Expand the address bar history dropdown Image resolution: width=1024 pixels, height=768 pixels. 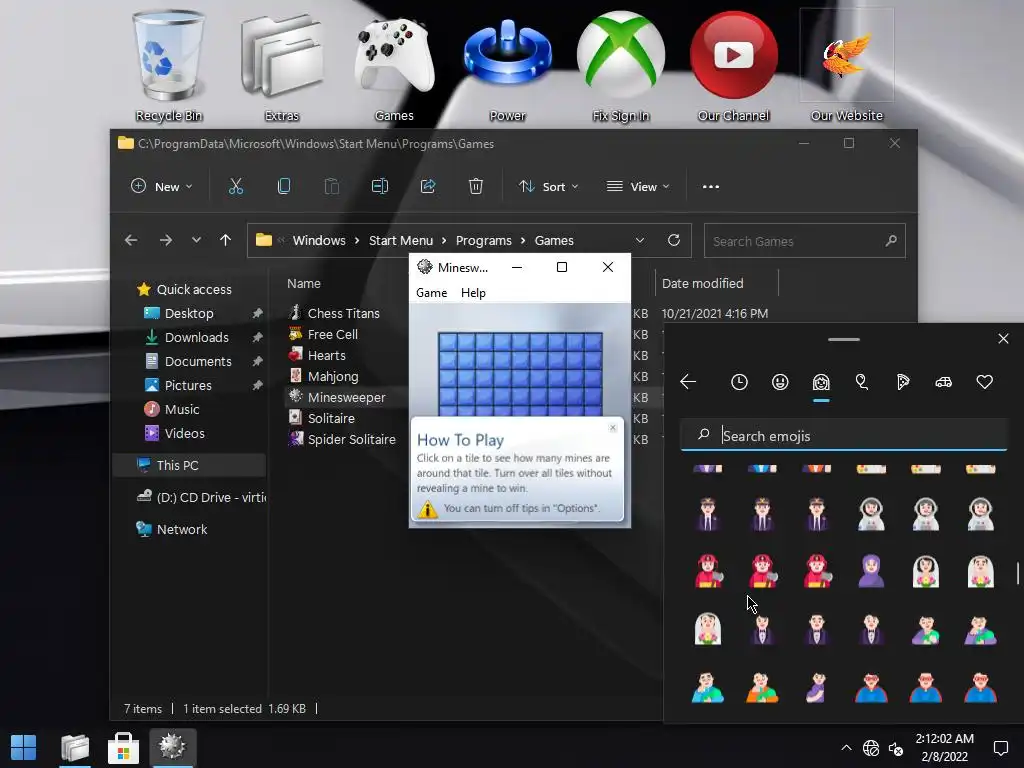coord(640,240)
